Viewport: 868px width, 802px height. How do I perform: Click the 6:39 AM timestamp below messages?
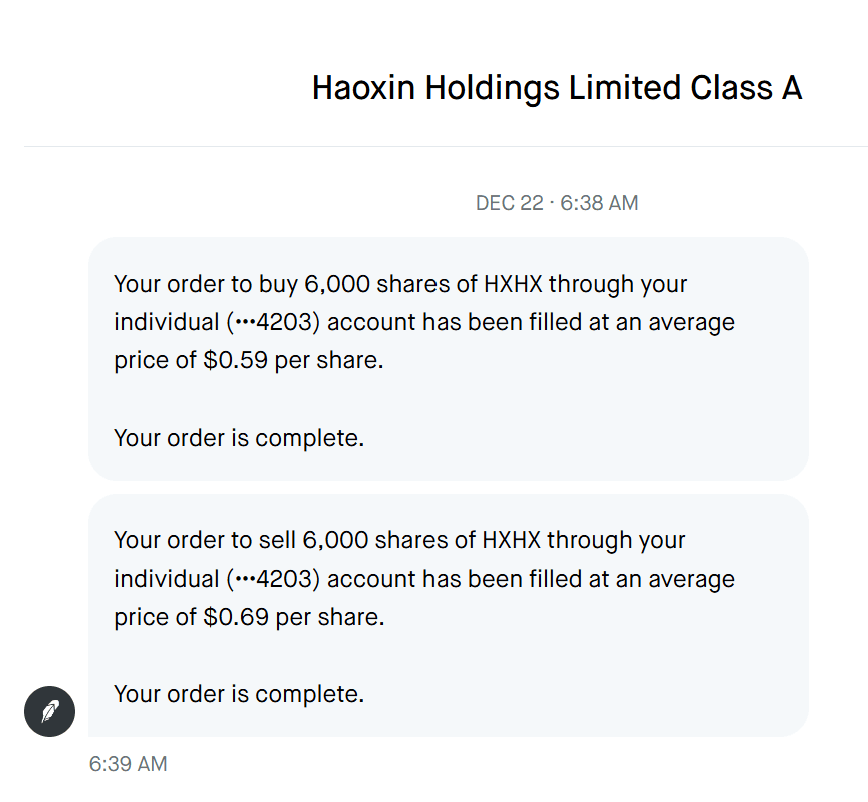tap(127, 764)
